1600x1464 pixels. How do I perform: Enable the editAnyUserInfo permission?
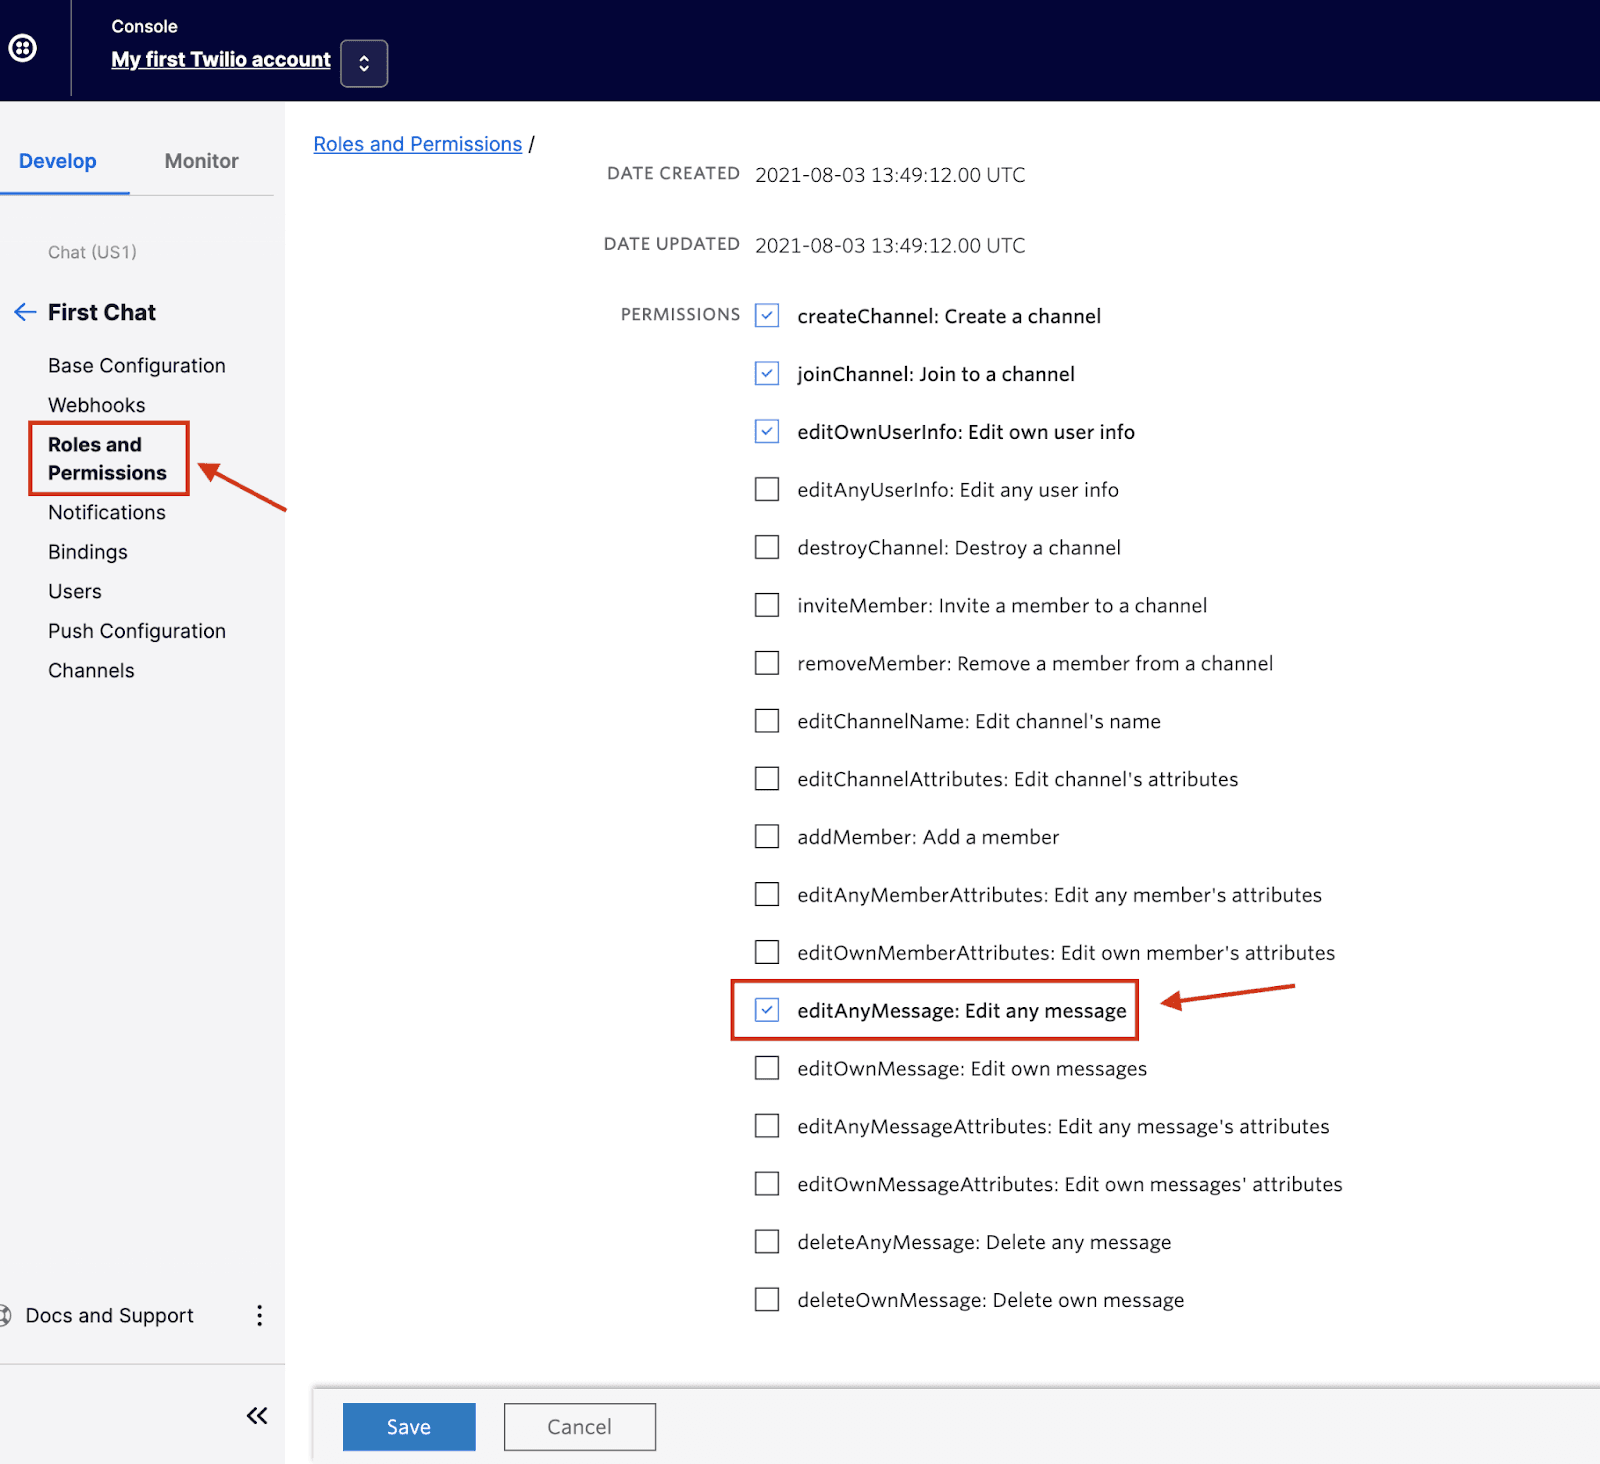pos(766,489)
